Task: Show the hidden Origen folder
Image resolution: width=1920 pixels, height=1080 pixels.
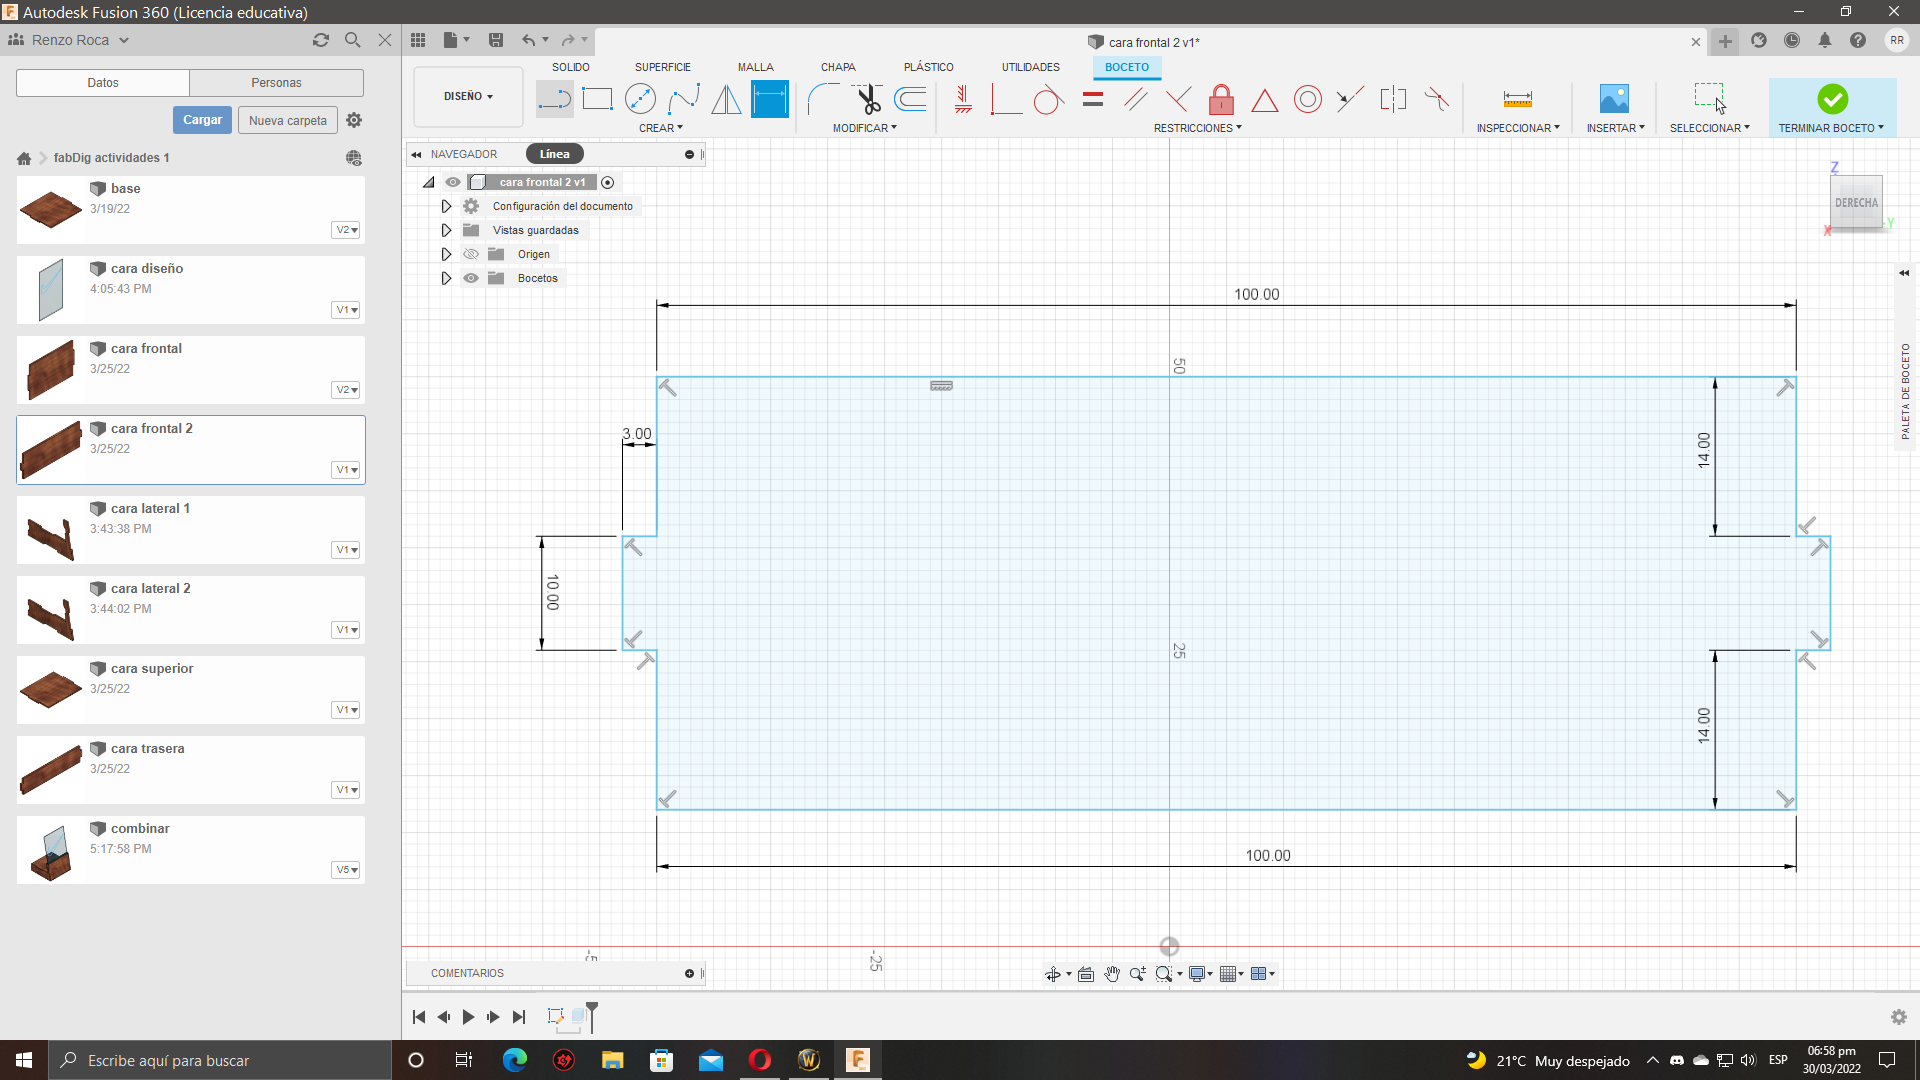Action: [x=471, y=254]
